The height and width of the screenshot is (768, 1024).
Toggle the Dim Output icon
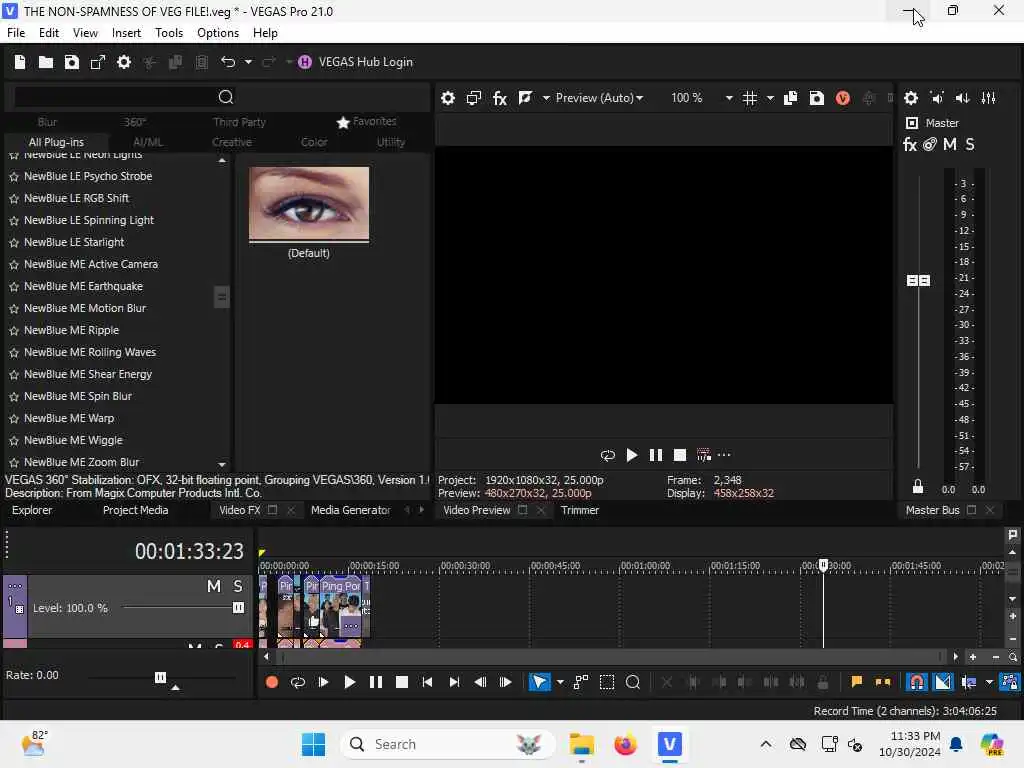(963, 98)
